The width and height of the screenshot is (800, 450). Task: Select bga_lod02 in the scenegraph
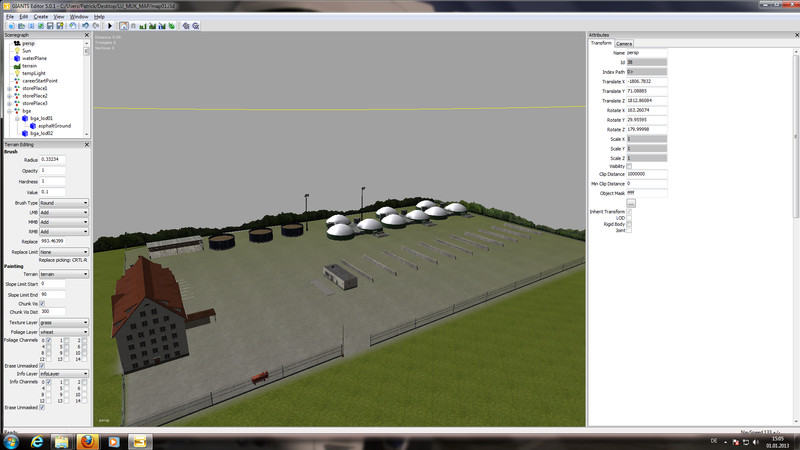click(41, 133)
